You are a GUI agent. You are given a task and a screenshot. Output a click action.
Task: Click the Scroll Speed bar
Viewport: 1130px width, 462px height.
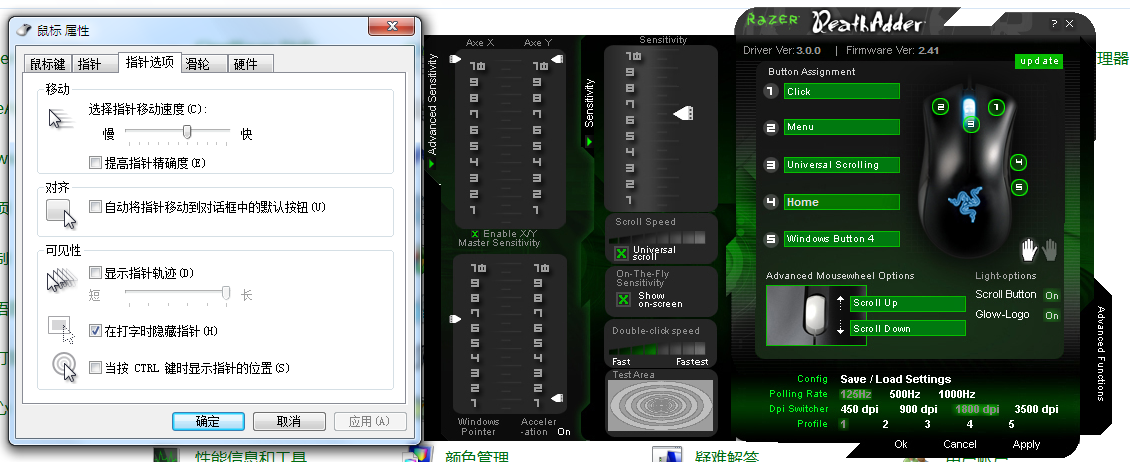(657, 238)
